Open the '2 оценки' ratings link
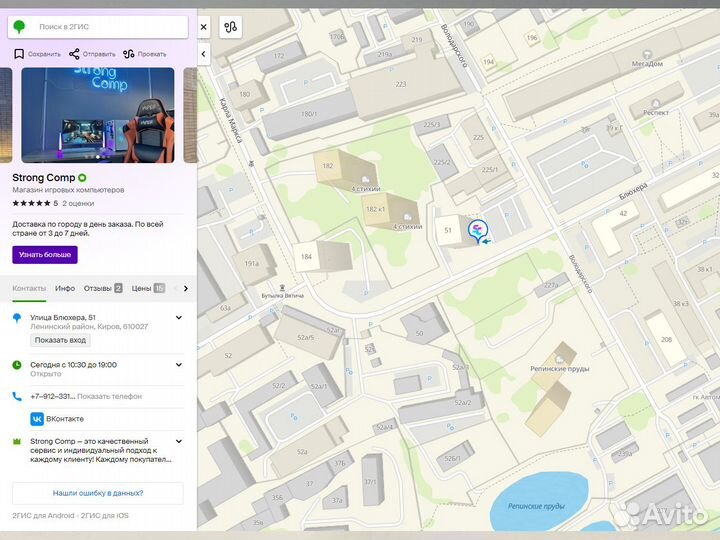720x540 pixels. 78,203
